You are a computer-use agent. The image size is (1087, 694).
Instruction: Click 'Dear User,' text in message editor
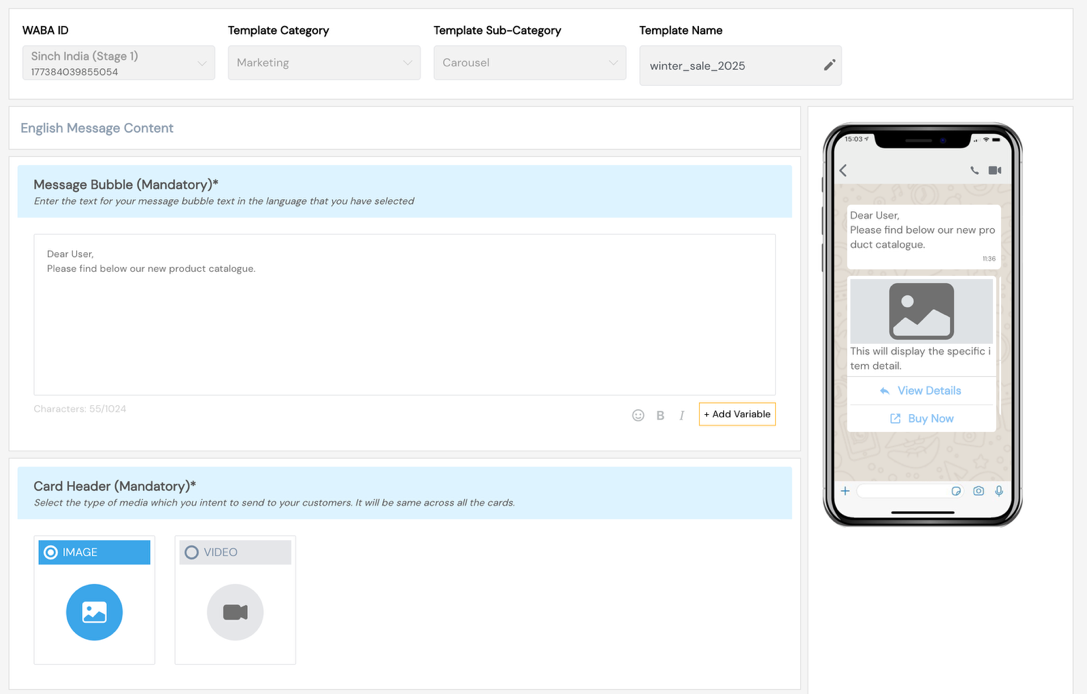(x=70, y=254)
